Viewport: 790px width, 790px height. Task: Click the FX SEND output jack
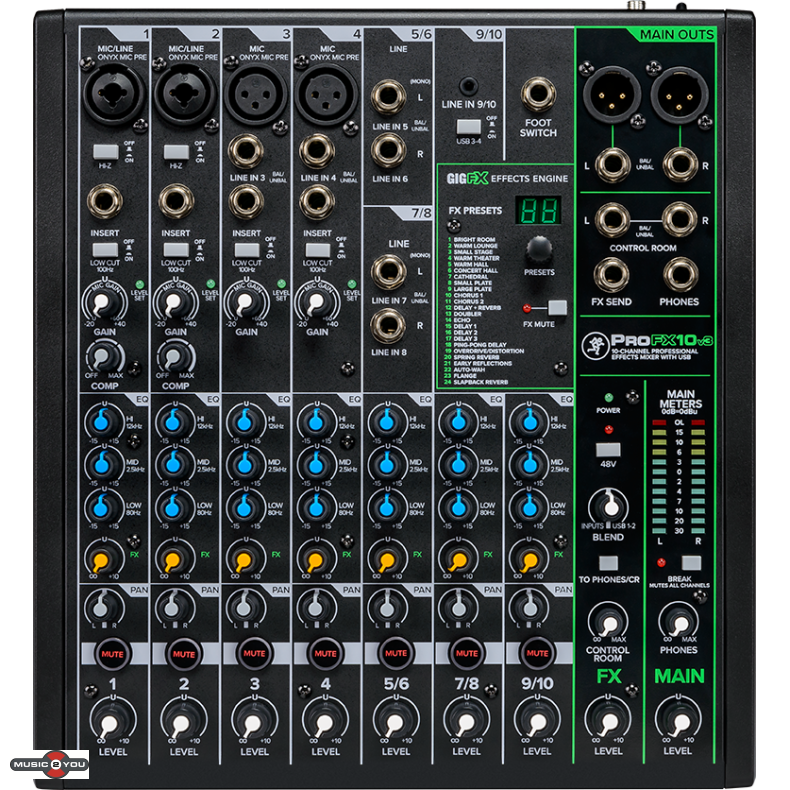(x=611, y=275)
